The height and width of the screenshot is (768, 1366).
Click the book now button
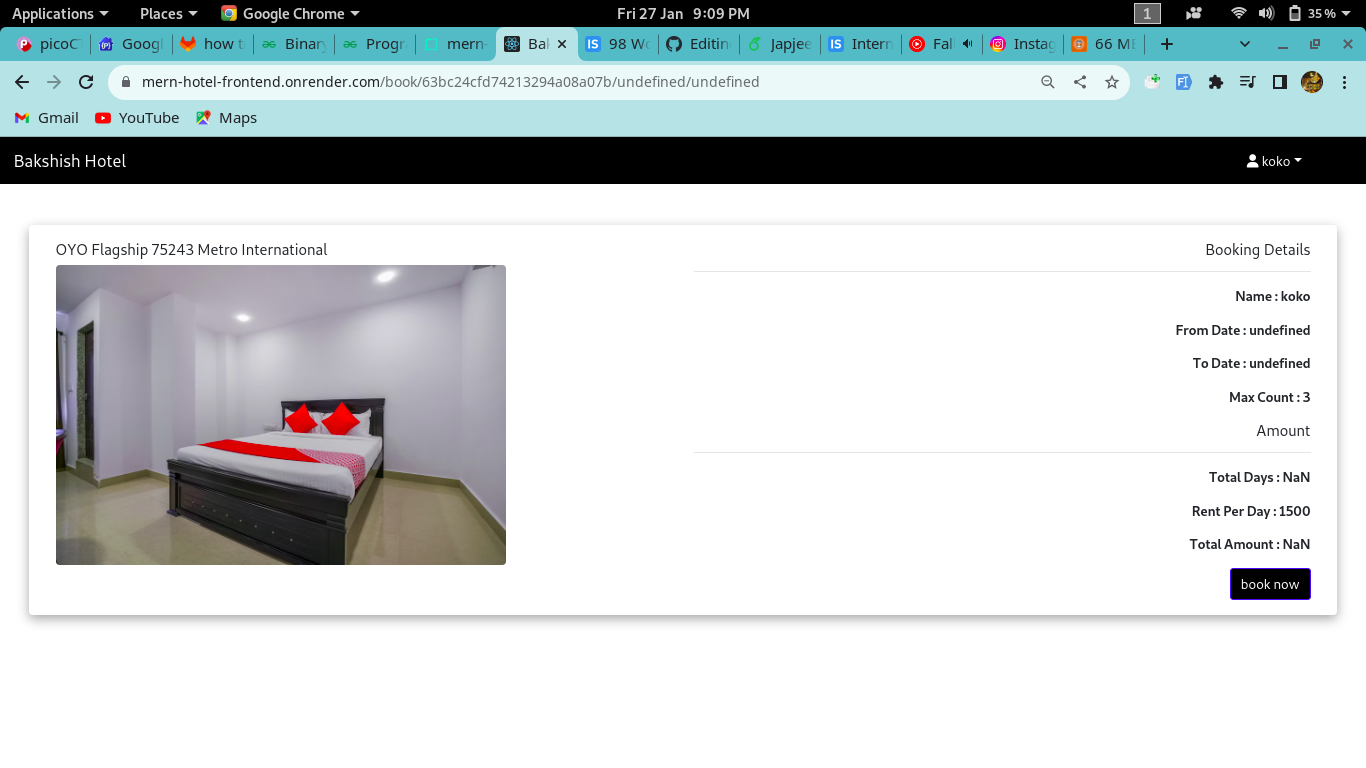(x=1270, y=584)
